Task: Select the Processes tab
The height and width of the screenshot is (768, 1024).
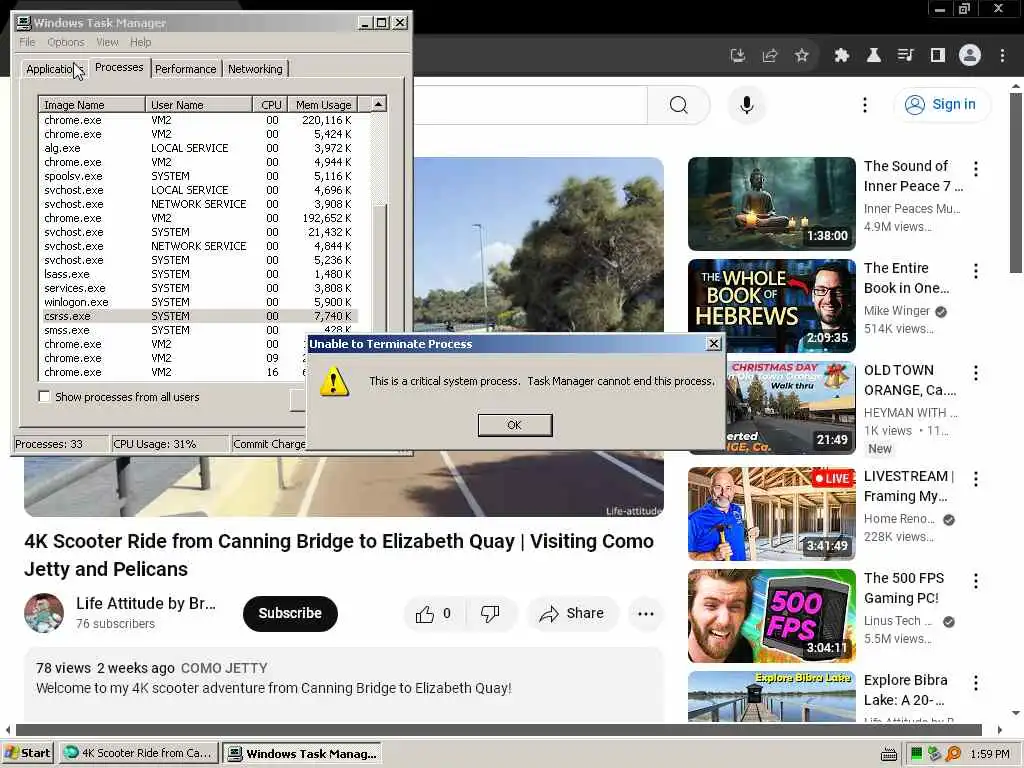Action: (119, 67)
